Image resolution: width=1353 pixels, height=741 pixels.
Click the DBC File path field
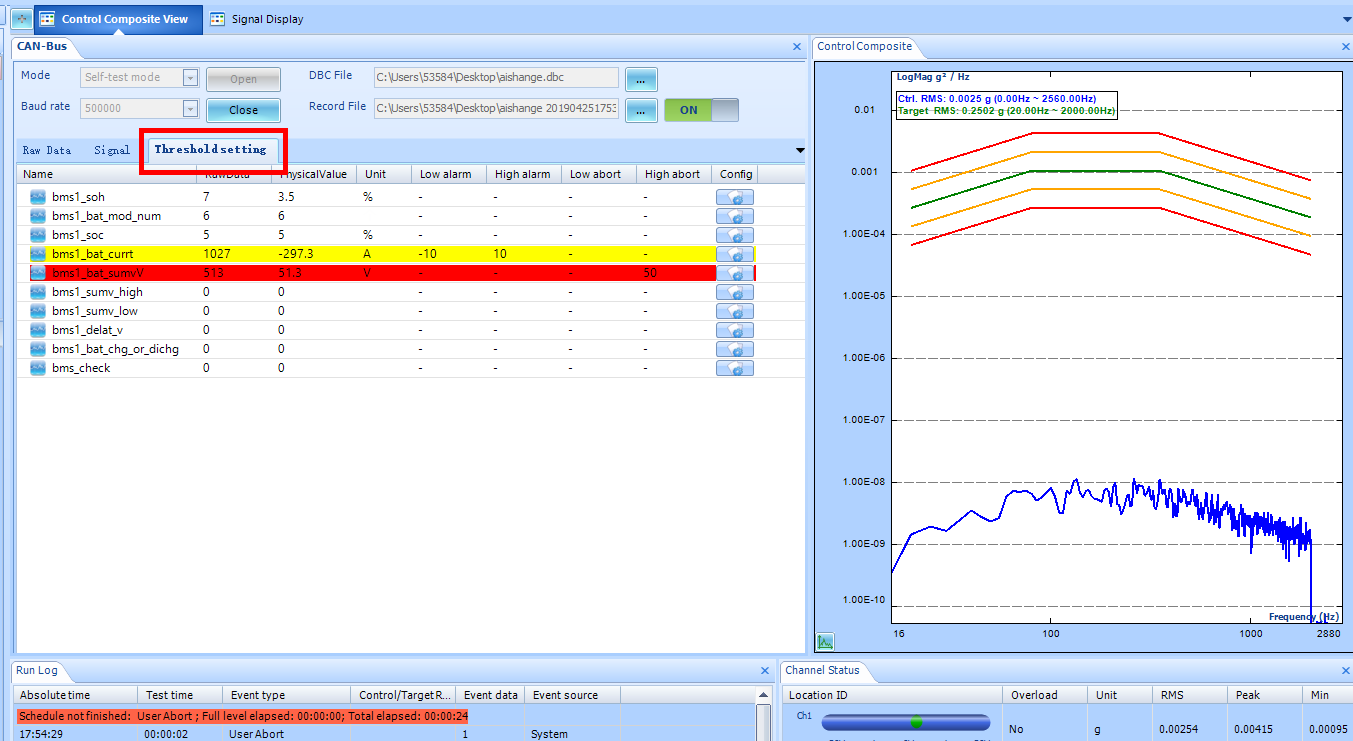(x=497, y=77)
